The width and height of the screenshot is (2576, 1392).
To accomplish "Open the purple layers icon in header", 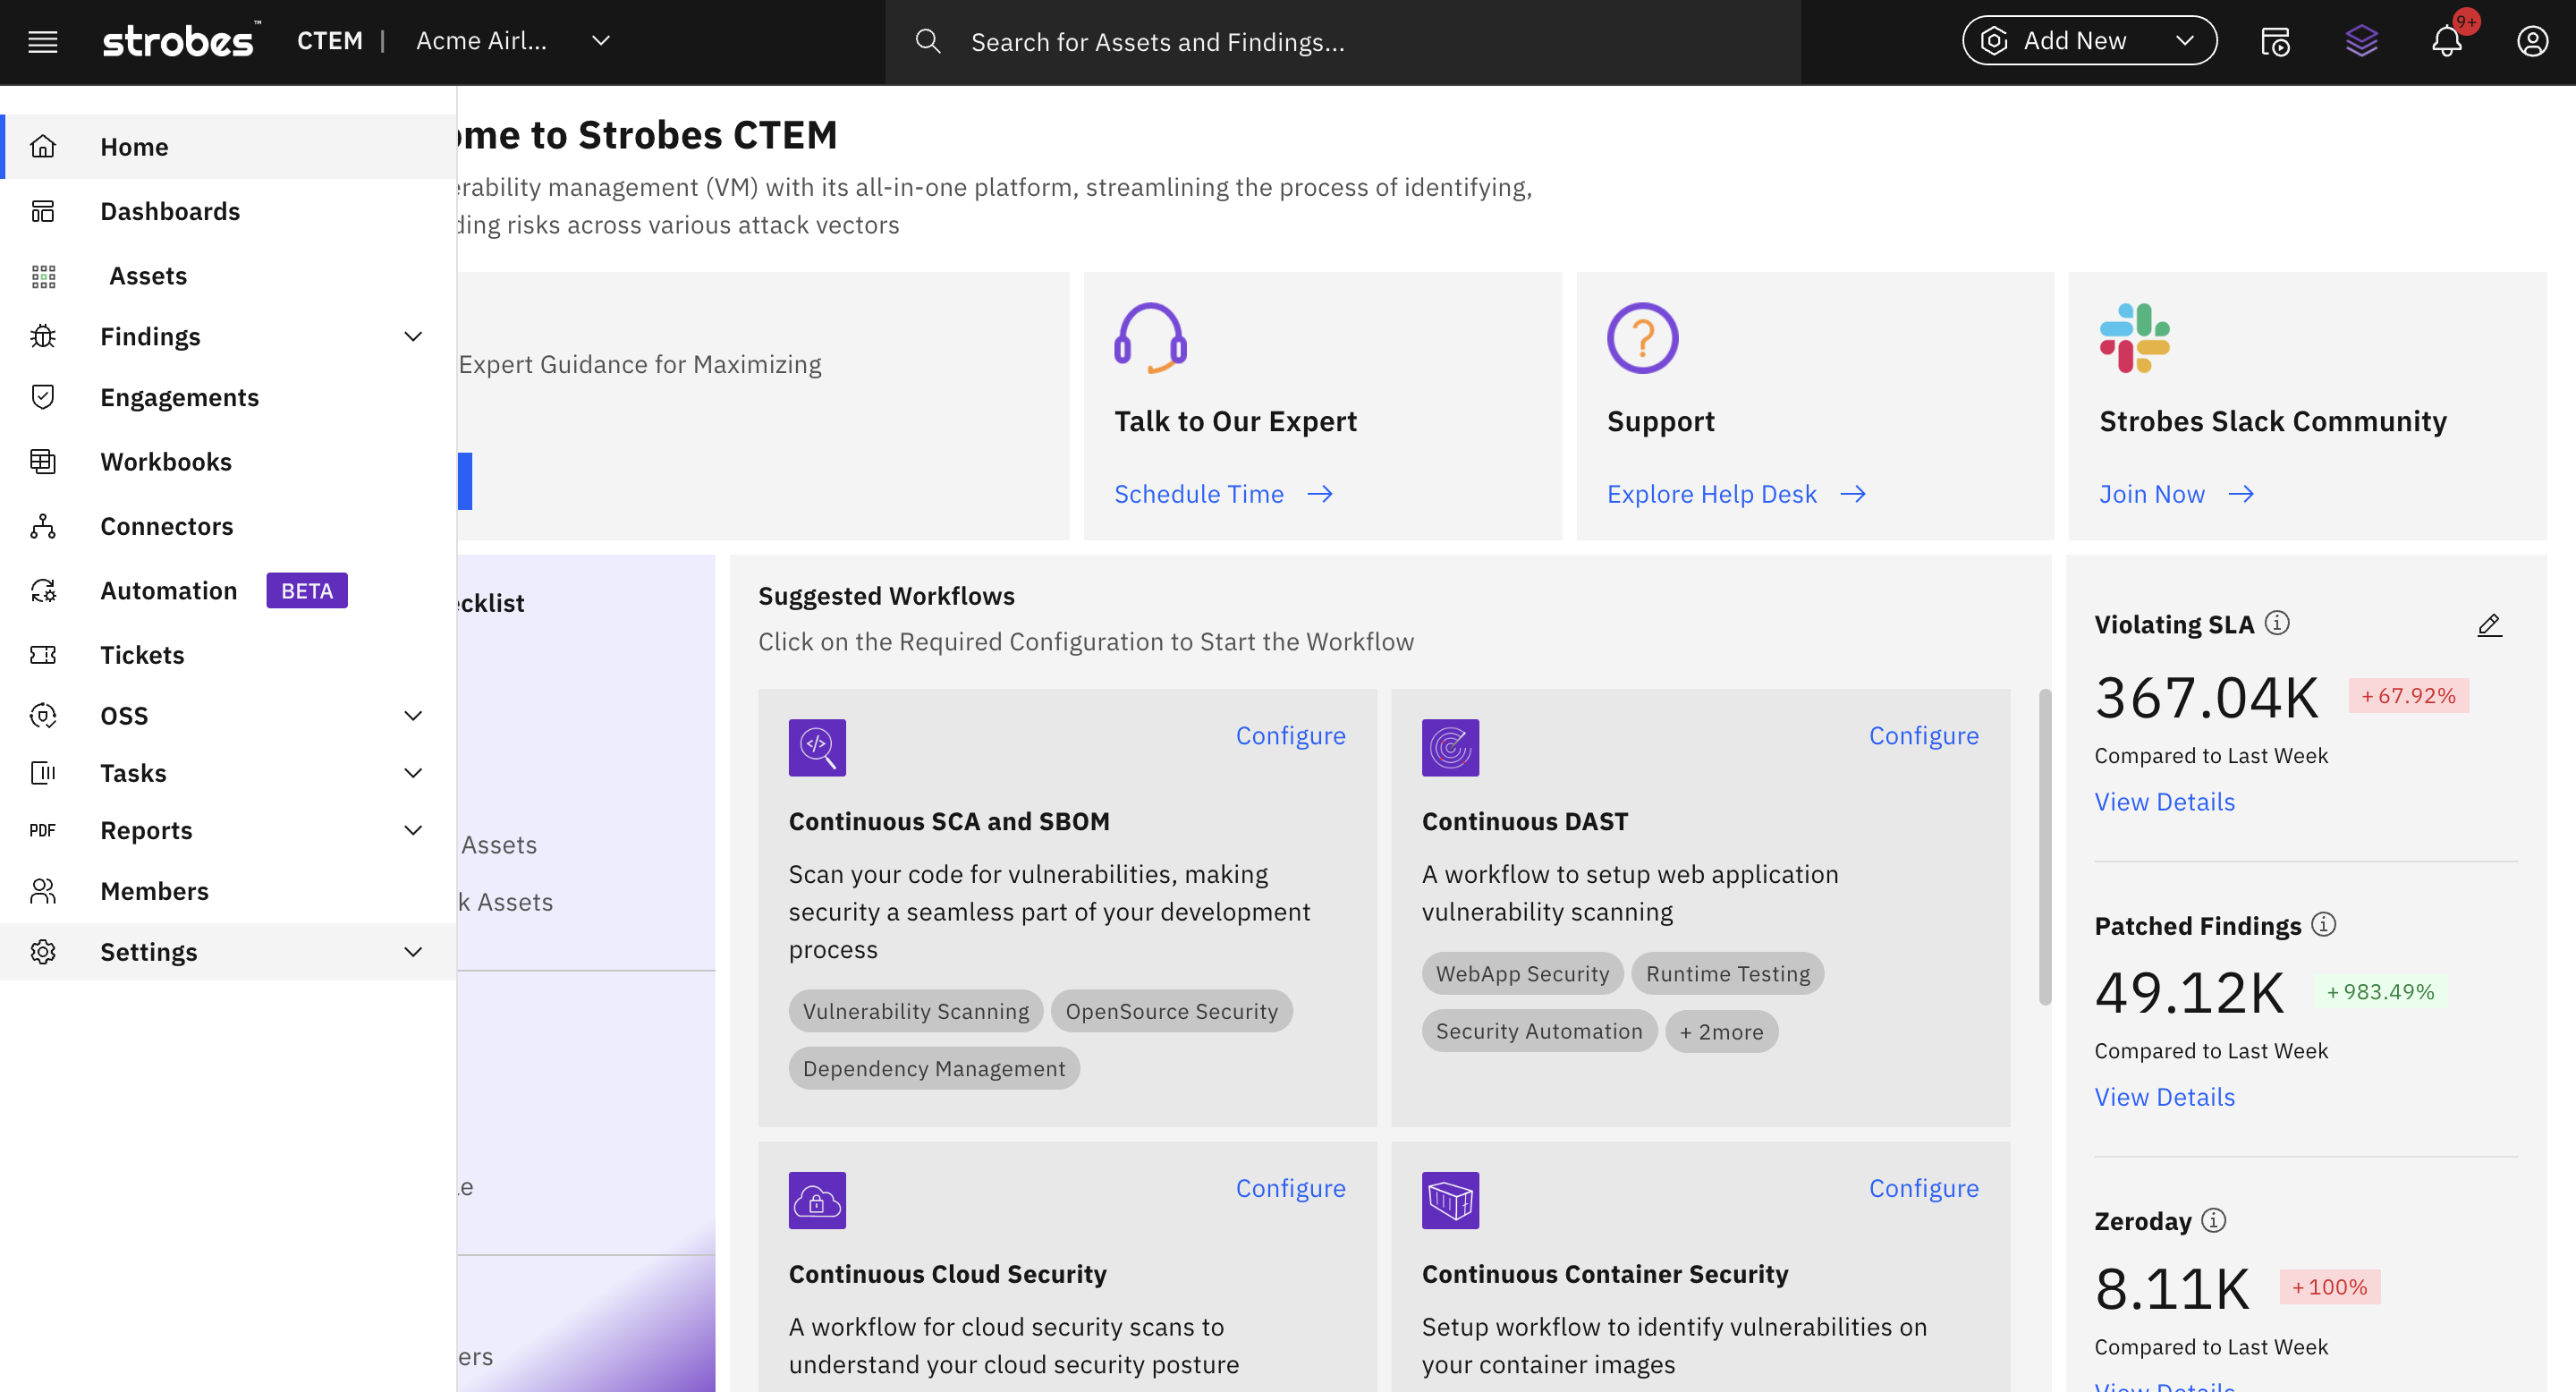I will [2361, 41].
